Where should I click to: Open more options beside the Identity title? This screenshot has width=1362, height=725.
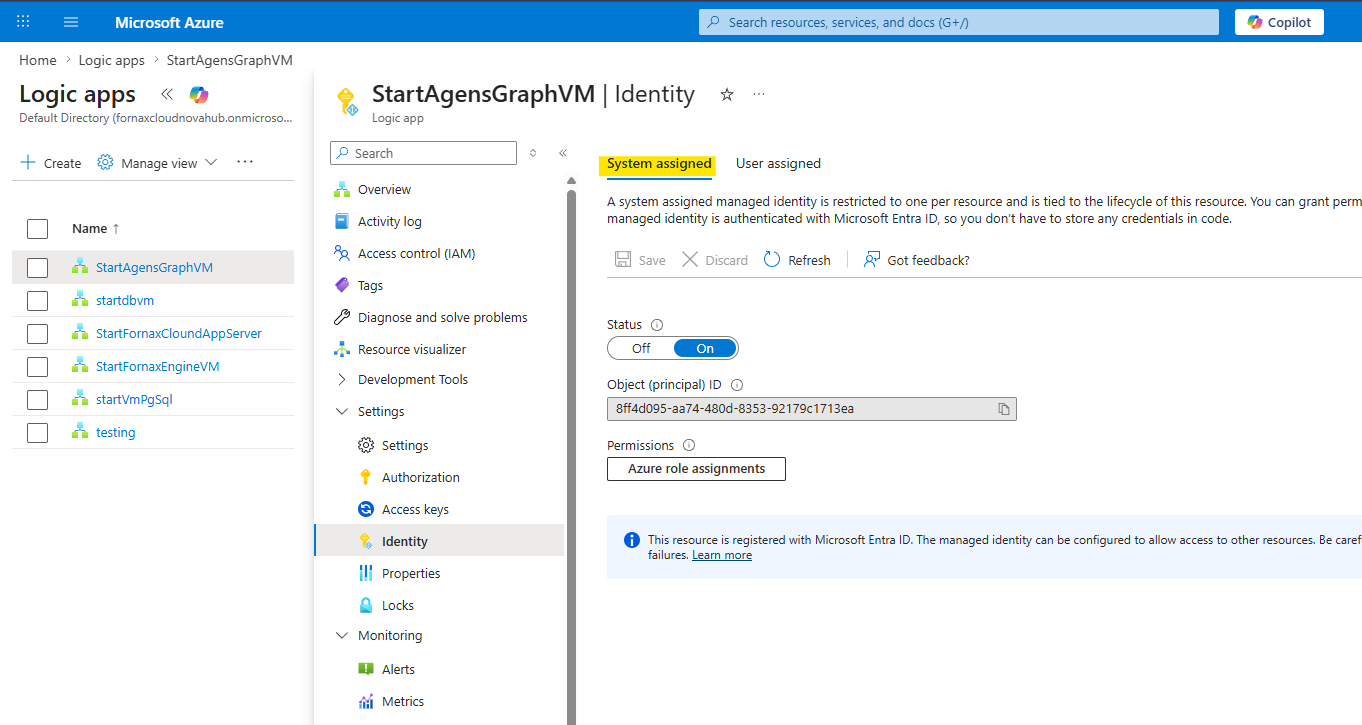coord(759,94)
